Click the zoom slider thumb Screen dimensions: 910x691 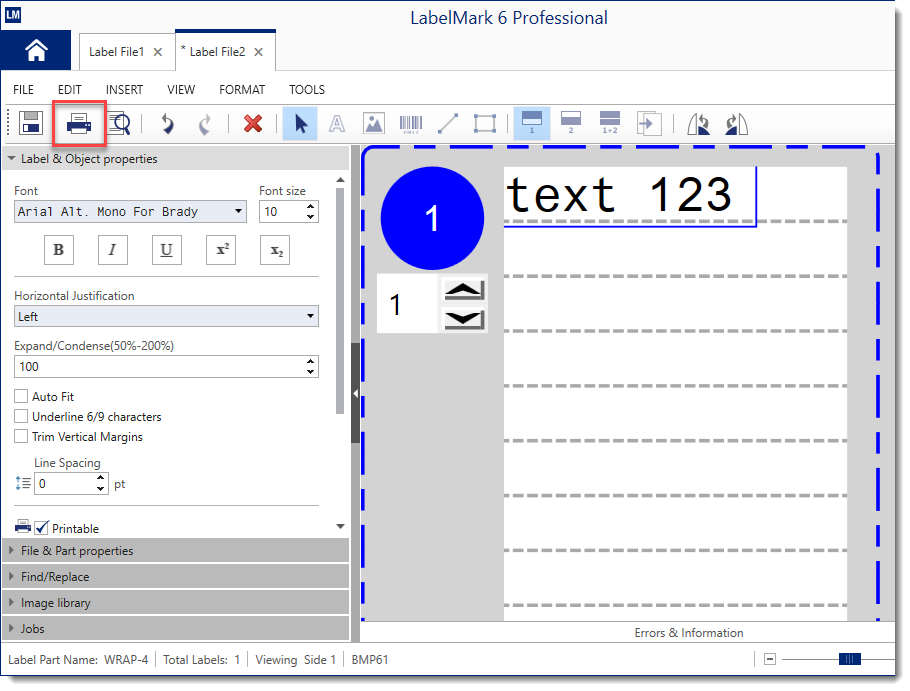pos(850,659)
